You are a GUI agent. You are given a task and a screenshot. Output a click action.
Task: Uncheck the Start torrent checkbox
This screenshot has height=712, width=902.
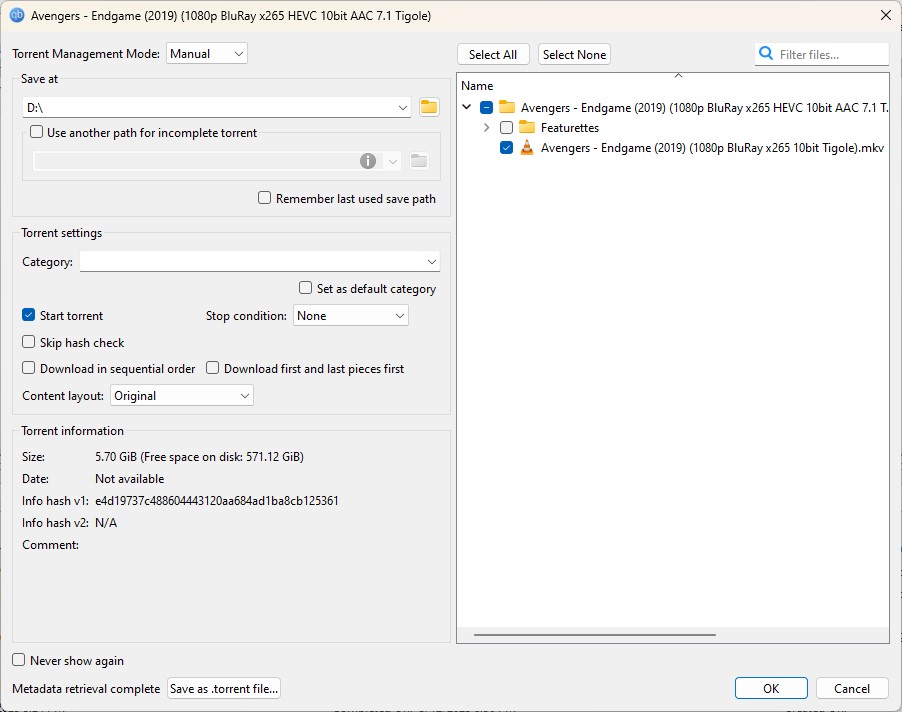[28, 315]
